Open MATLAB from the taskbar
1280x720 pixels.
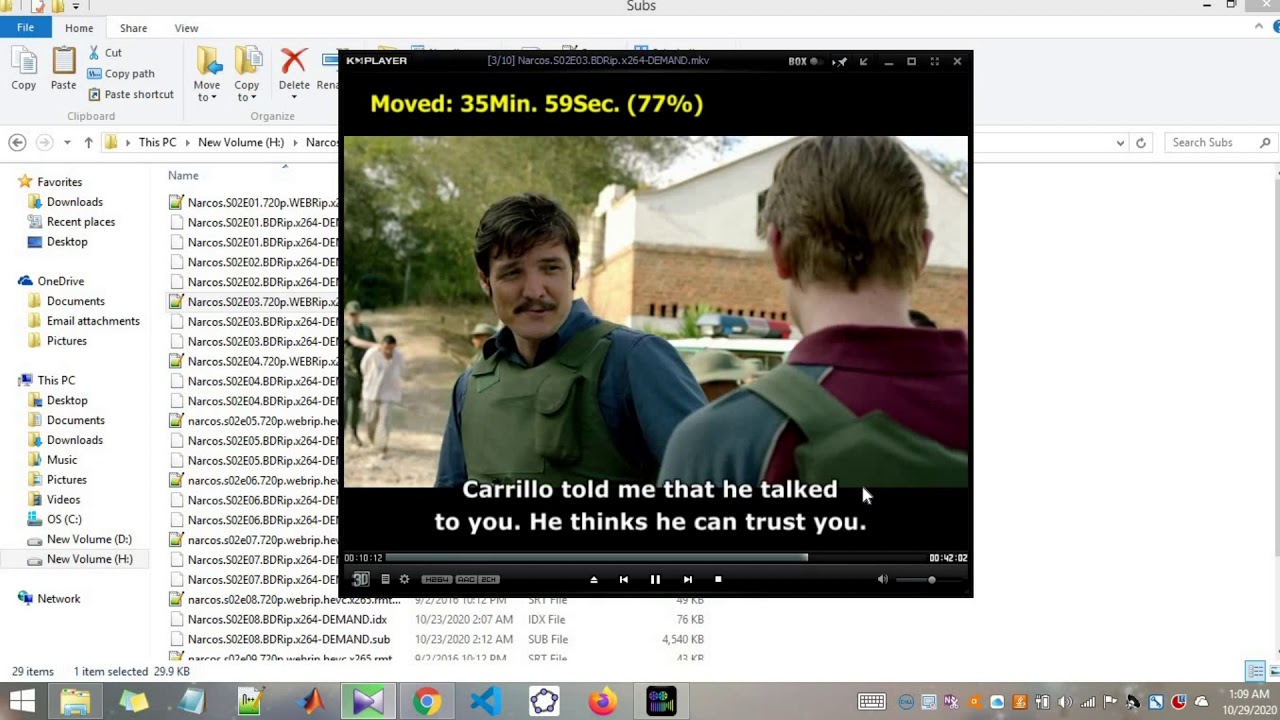pyautogui.click(x=311, y=702)
